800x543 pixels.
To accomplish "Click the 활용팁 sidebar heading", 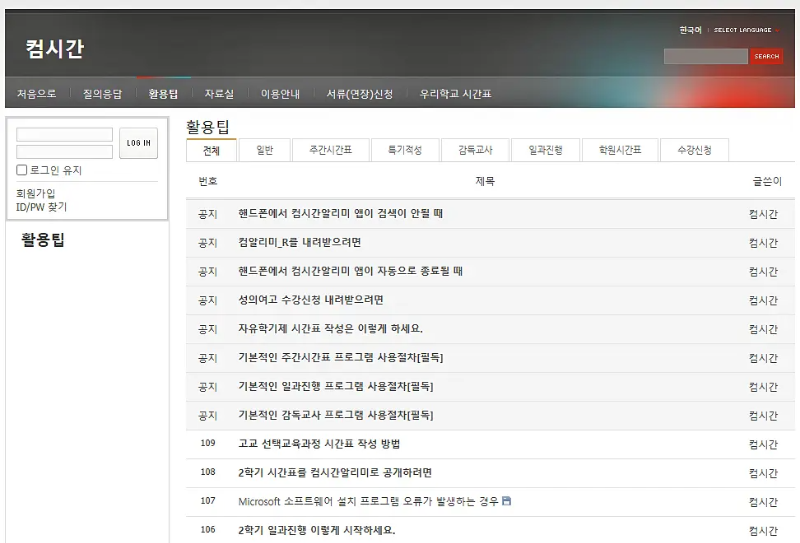I will click(43, 240).
